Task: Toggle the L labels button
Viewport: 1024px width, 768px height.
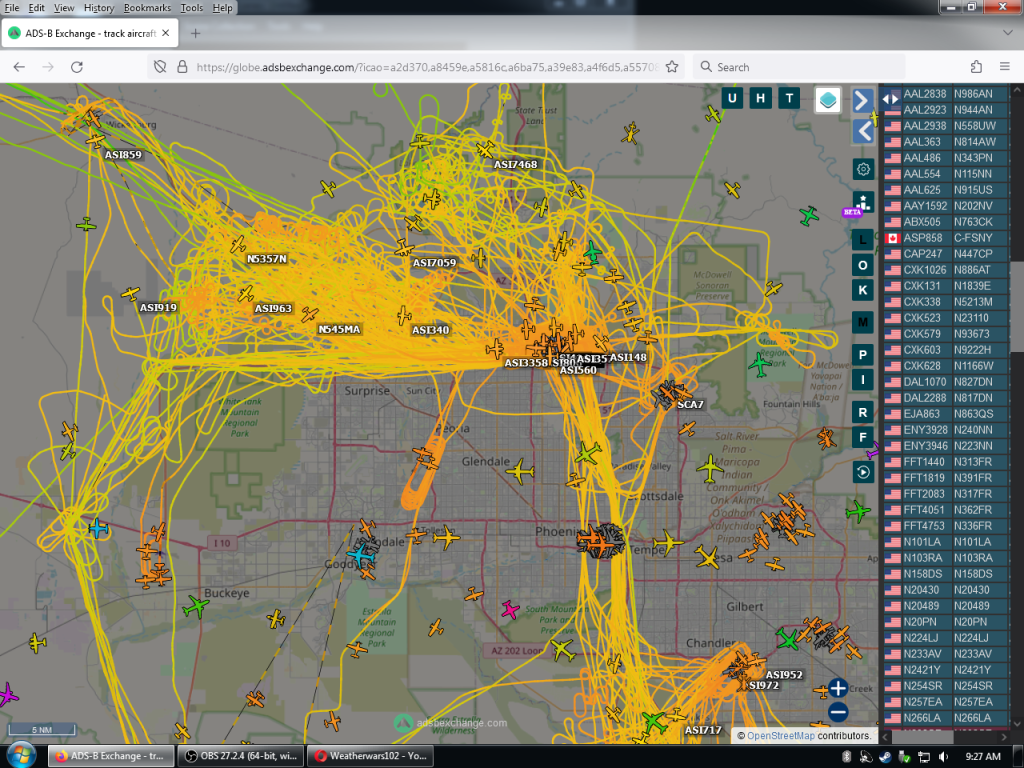Action: click(x=863, y=240)
